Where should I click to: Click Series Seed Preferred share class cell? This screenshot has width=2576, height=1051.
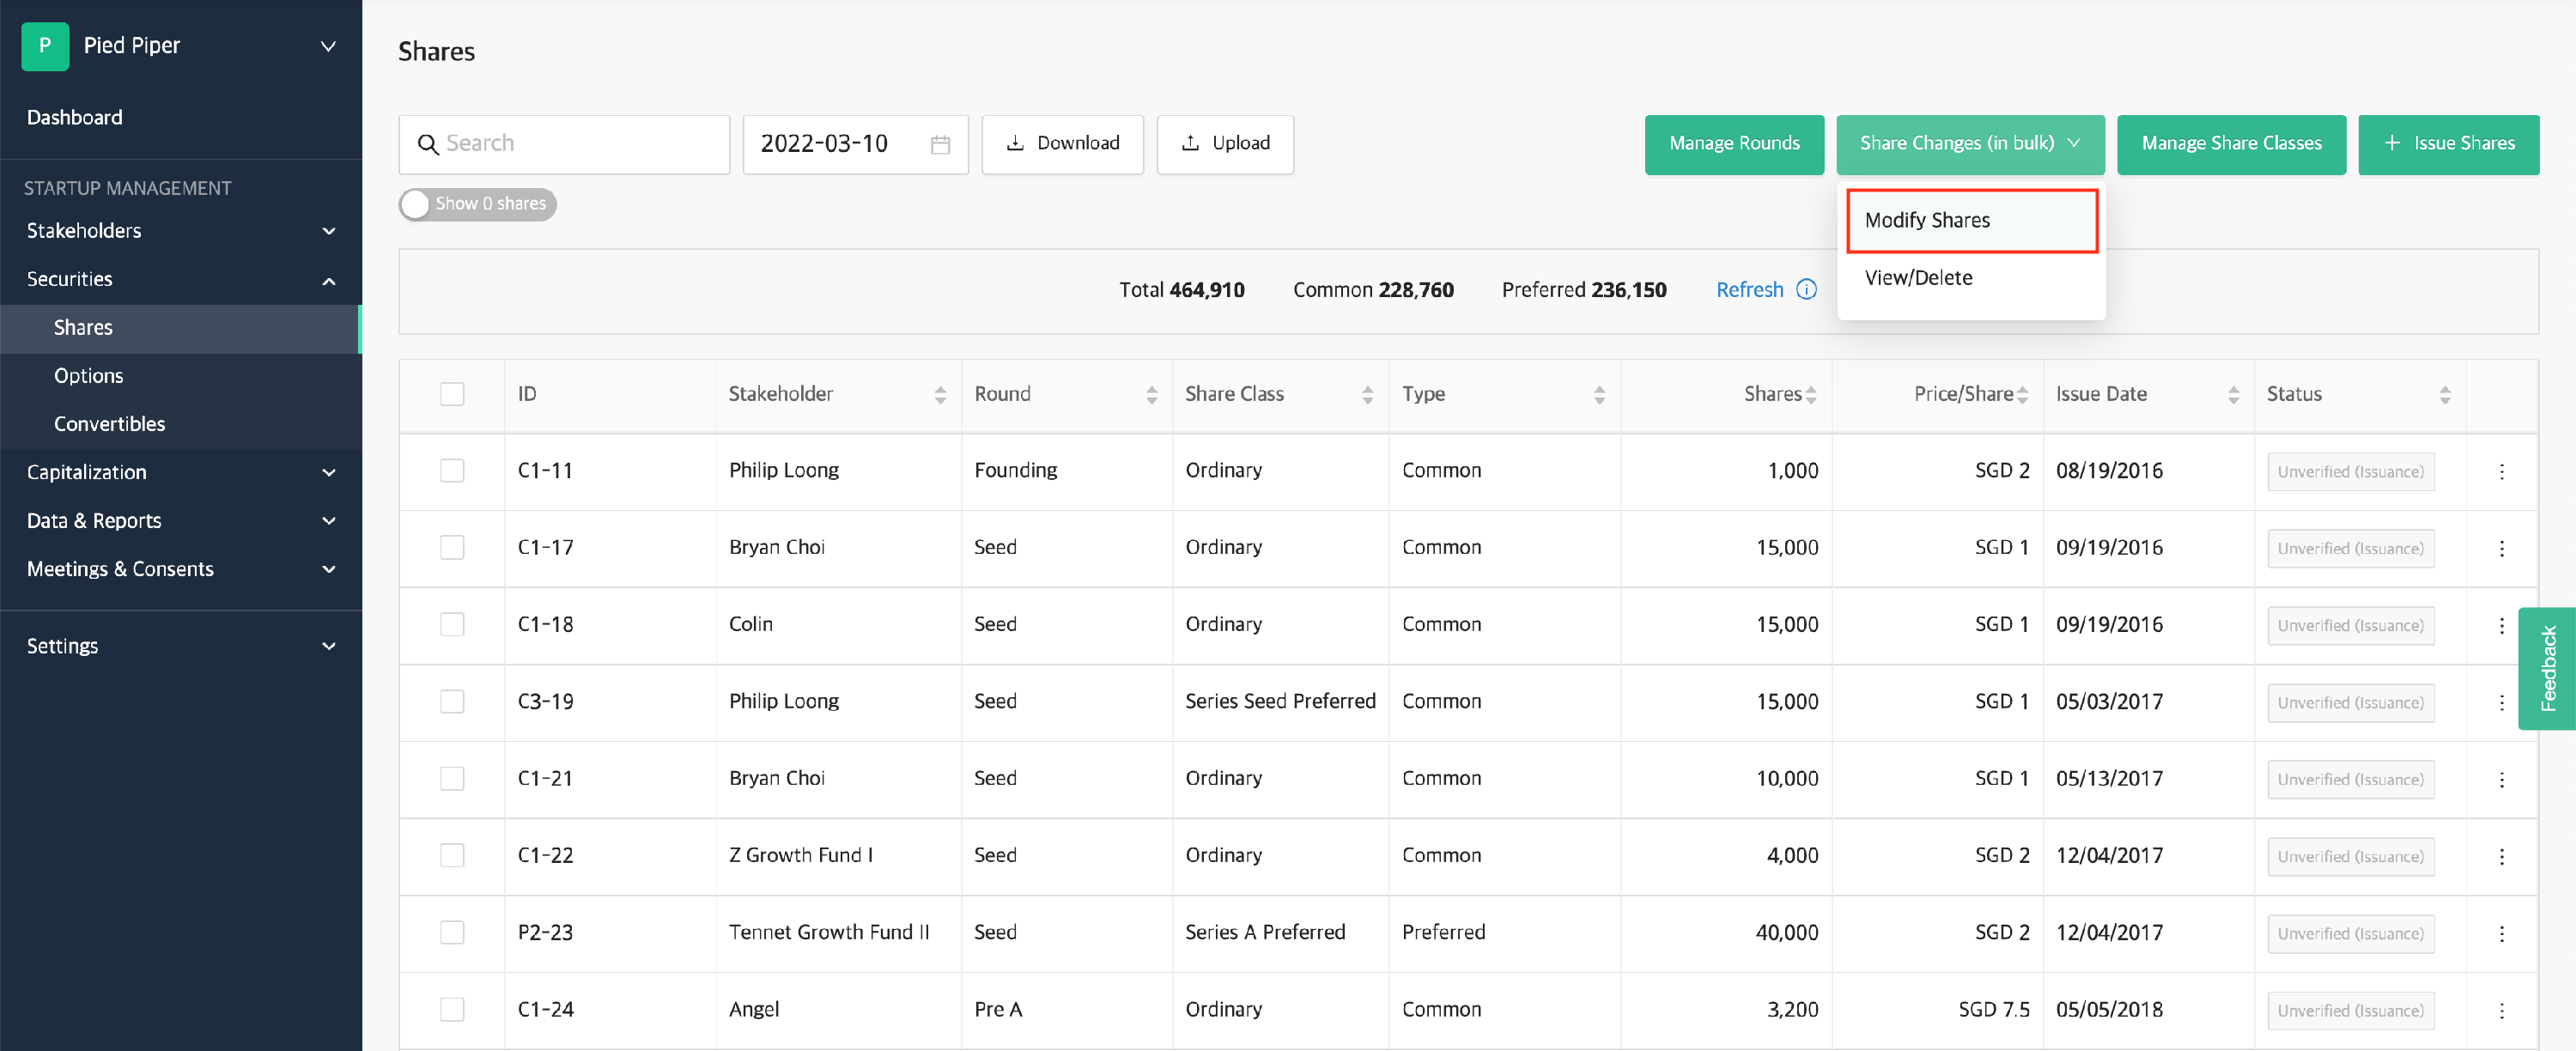1280,702
